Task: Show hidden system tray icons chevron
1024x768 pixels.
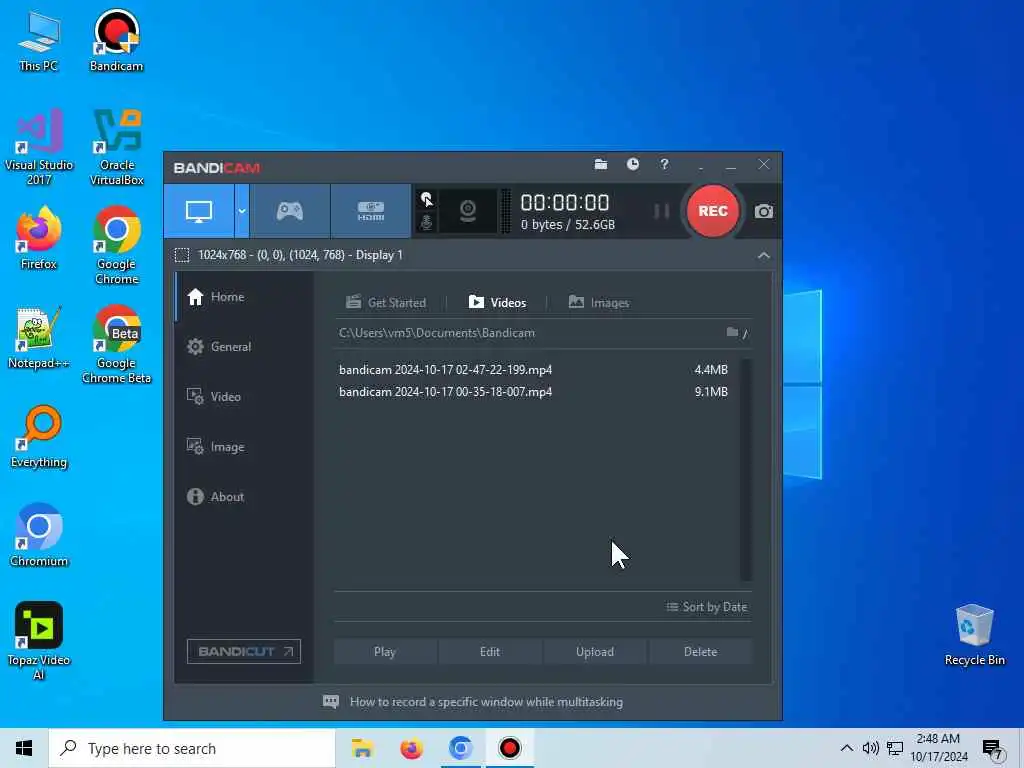Action: [846, 748]
